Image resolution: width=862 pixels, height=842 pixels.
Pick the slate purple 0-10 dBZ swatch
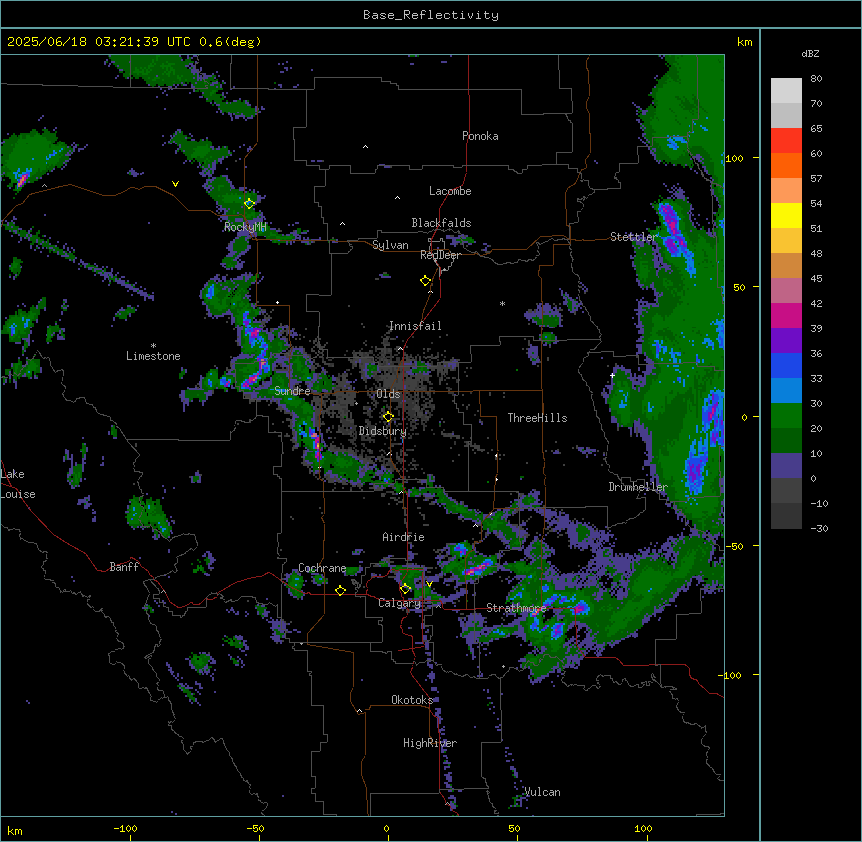[786, 466]
